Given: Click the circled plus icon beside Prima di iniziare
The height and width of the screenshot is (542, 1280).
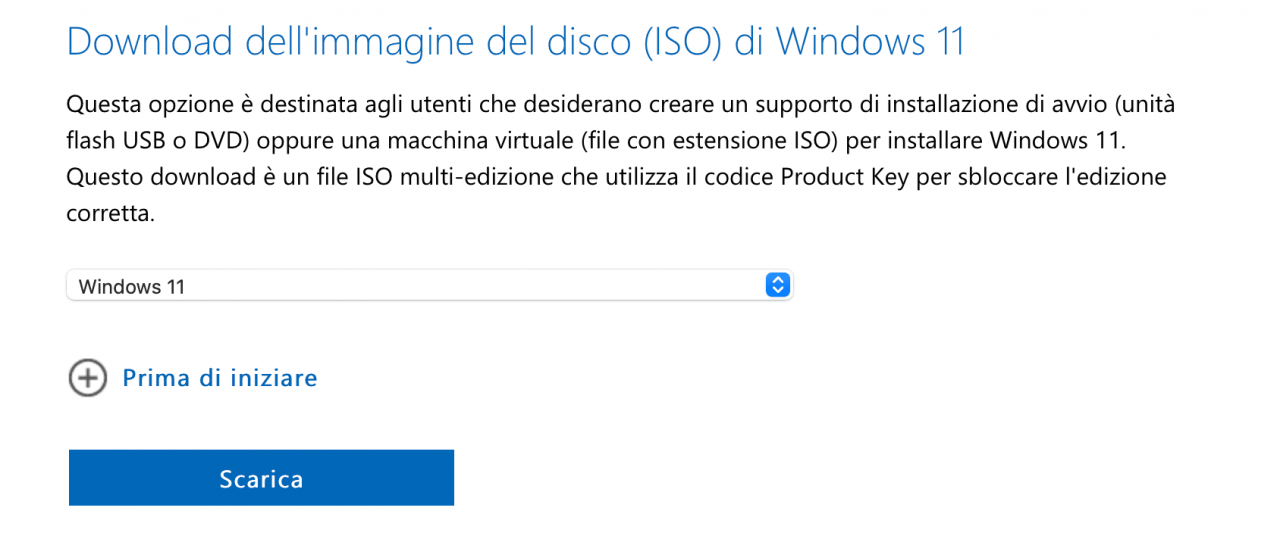Looking at the screenshot, I should pyautogui.click(x=87, y=378).
